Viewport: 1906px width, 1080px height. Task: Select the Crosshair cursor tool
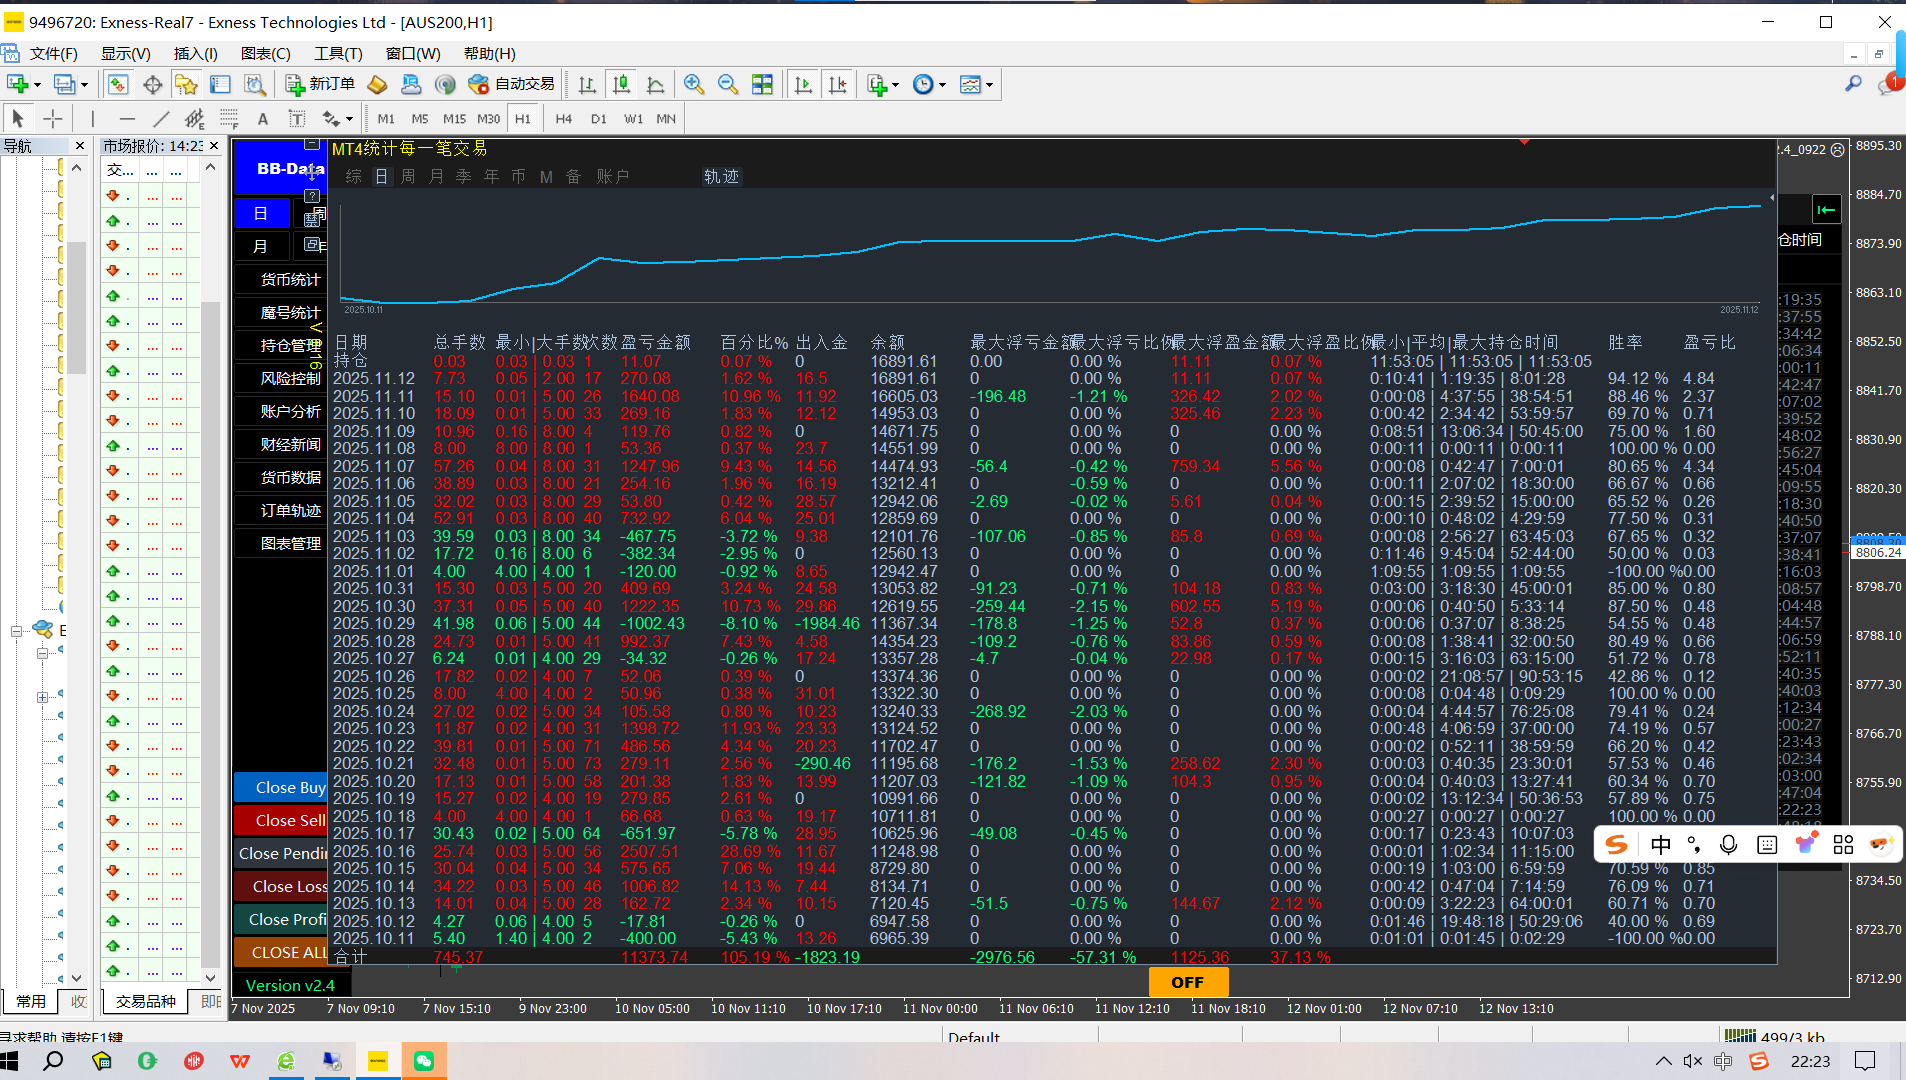53,119
